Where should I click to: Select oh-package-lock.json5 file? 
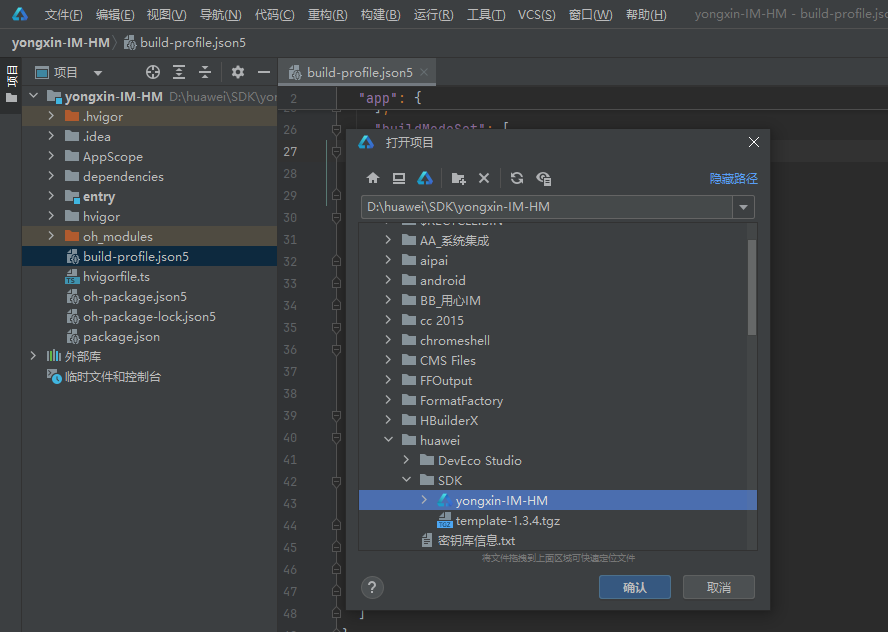point(150,317)
